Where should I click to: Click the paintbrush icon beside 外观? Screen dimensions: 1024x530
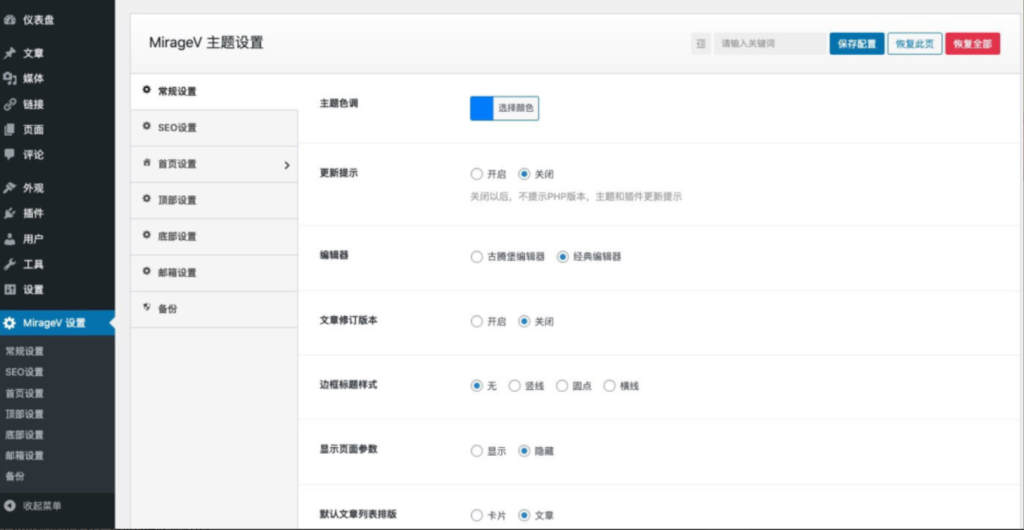pos(9,188)
